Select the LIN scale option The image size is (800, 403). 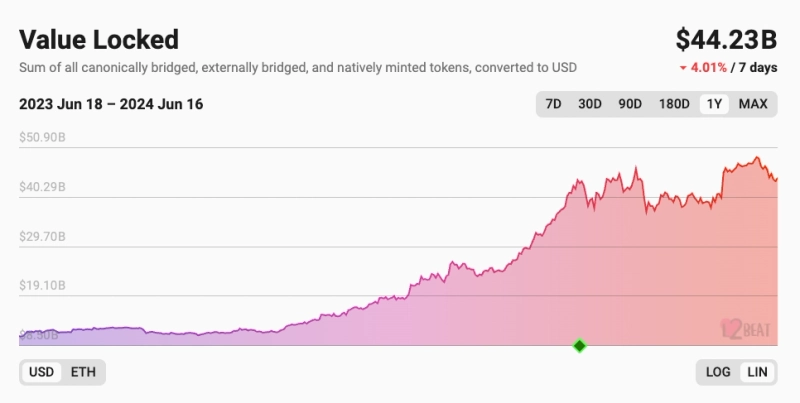point(758,372)
